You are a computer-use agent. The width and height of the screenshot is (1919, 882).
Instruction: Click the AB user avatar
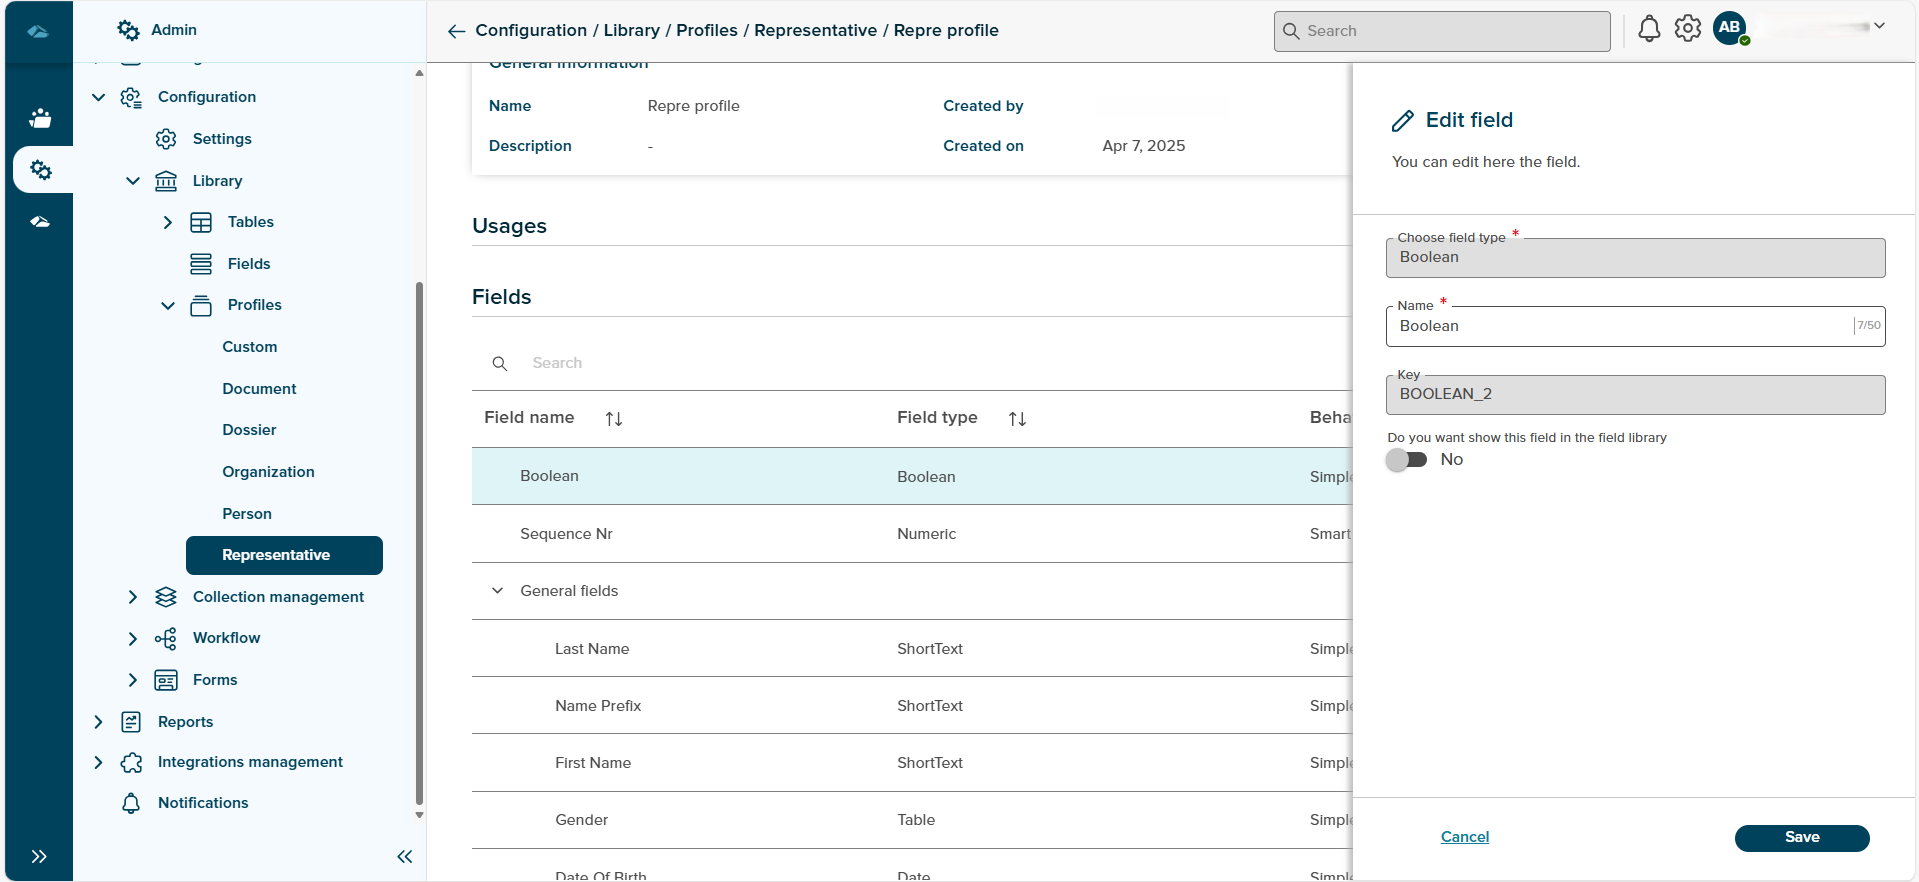[1730, 28]
